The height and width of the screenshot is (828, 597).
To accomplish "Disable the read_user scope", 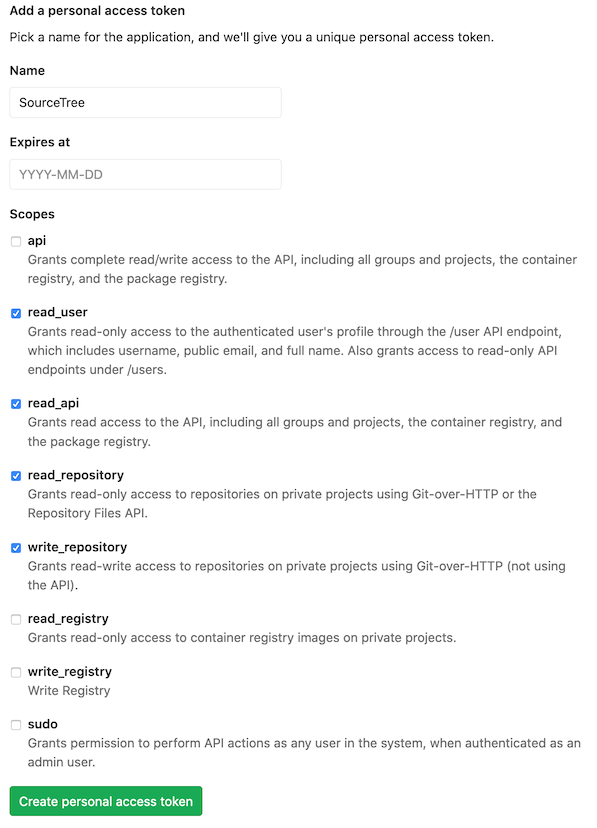I will (15, 313).
